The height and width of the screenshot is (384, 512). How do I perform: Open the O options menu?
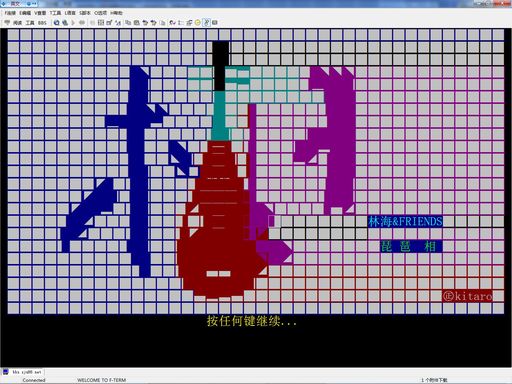pyautogui.click(x=100, y=13)
